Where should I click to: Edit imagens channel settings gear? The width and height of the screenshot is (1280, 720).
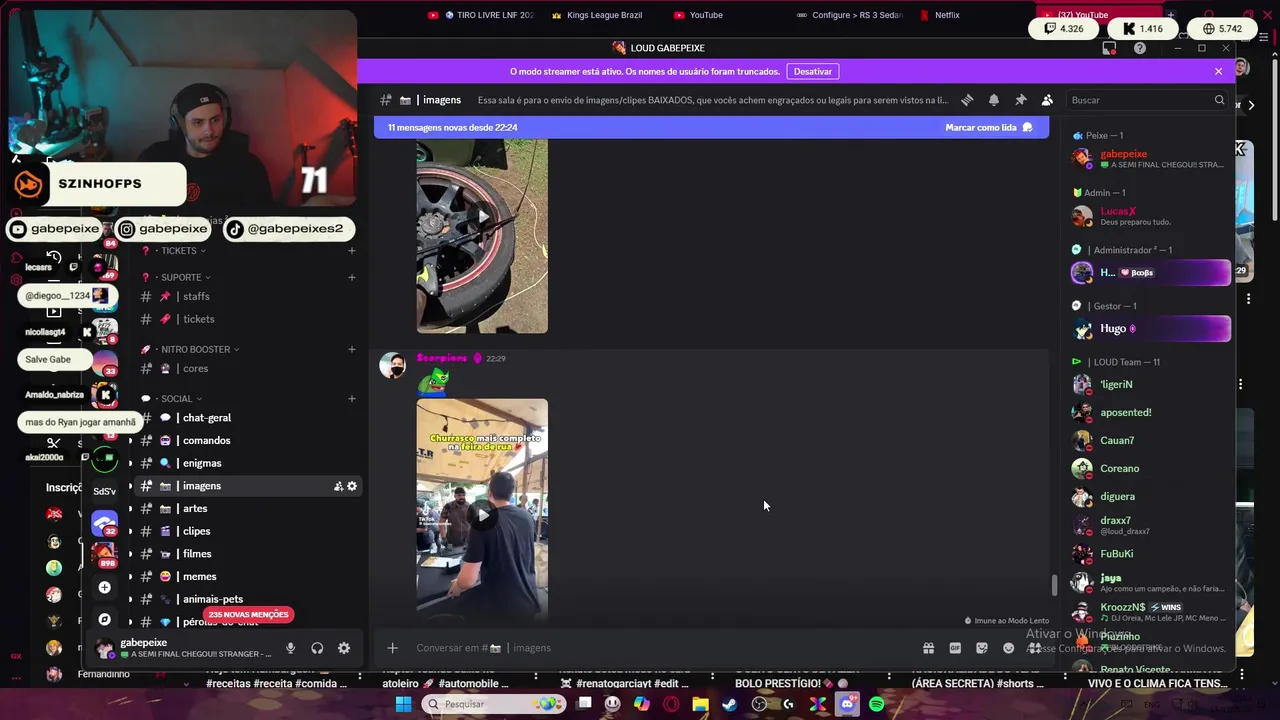[x=352, y=486]
